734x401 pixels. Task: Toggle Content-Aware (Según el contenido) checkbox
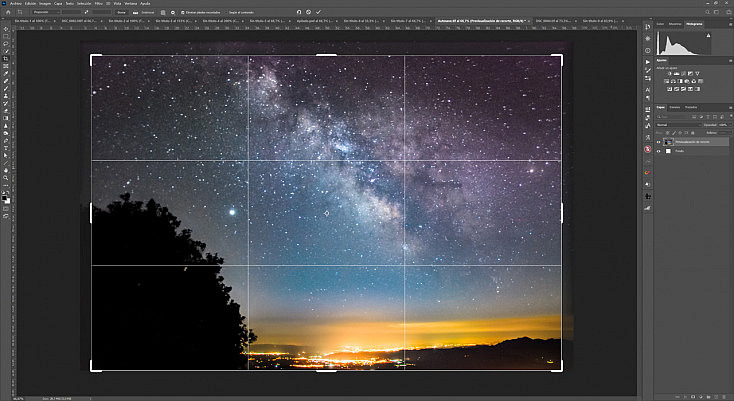tap(226, 13)
